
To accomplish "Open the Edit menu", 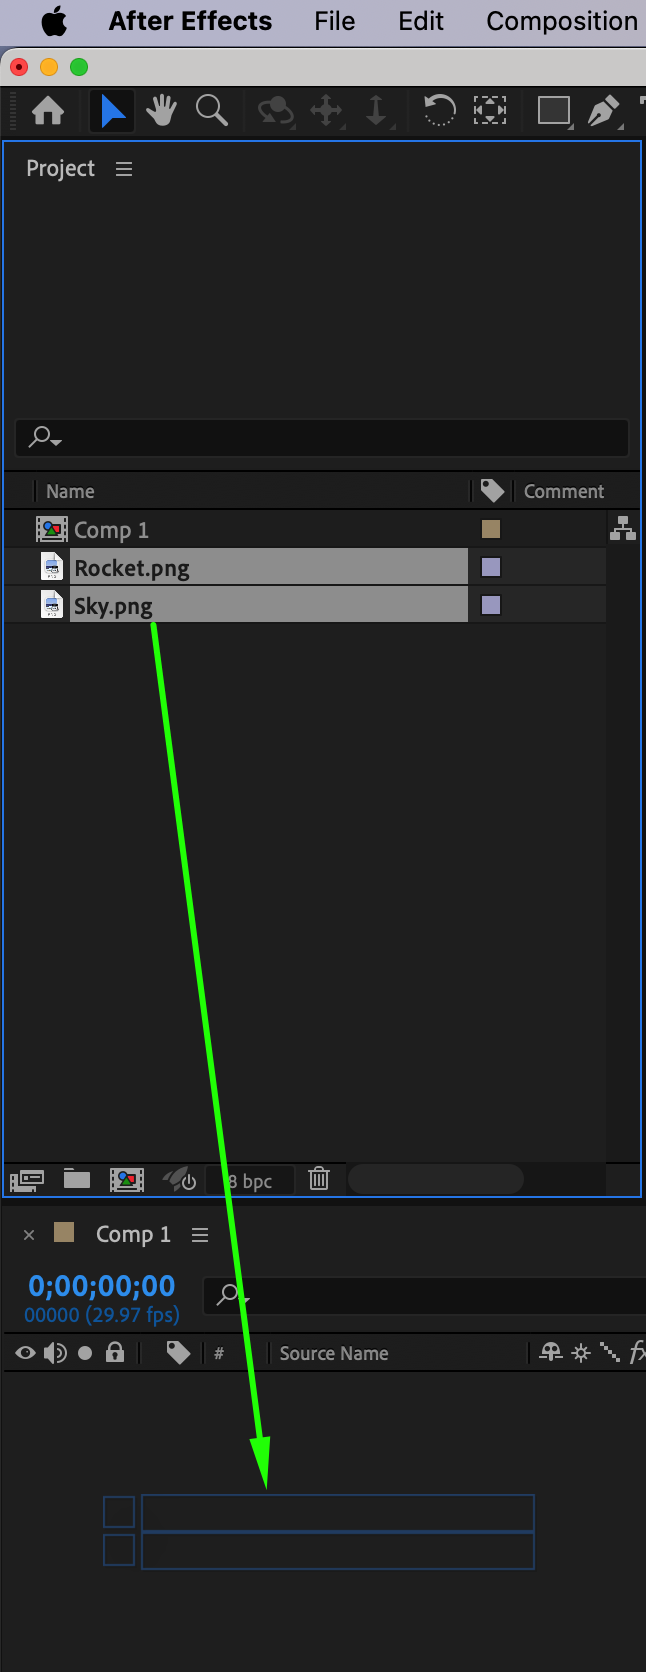I will [x=421, y=21].
